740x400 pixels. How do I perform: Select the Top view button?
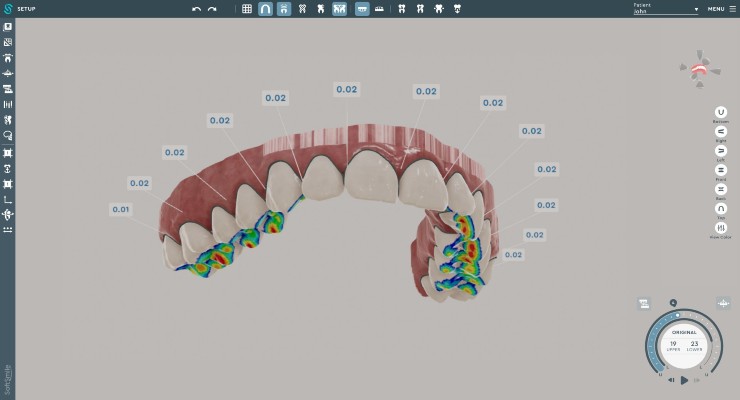[x=720, y=208]
